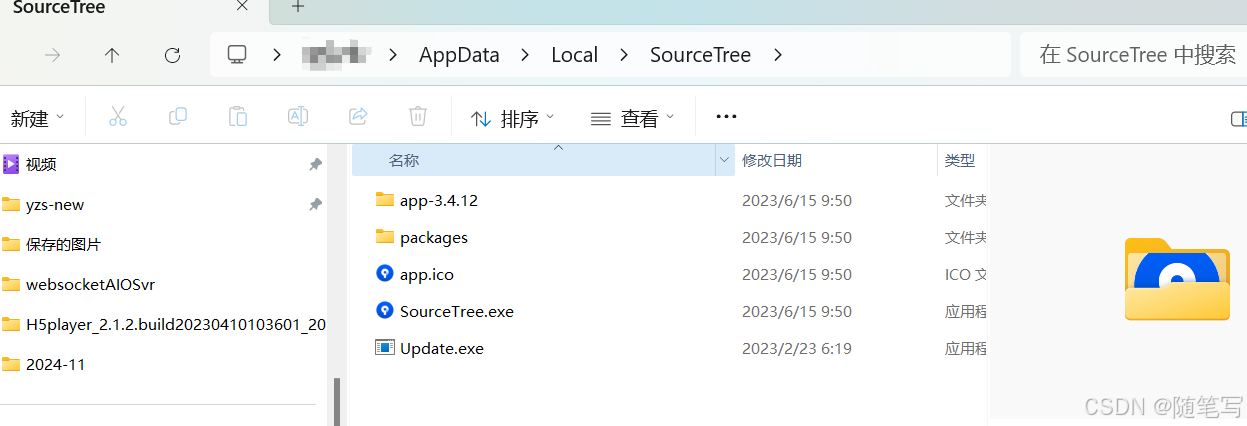Refresh the current folder view

coord(172,56)
